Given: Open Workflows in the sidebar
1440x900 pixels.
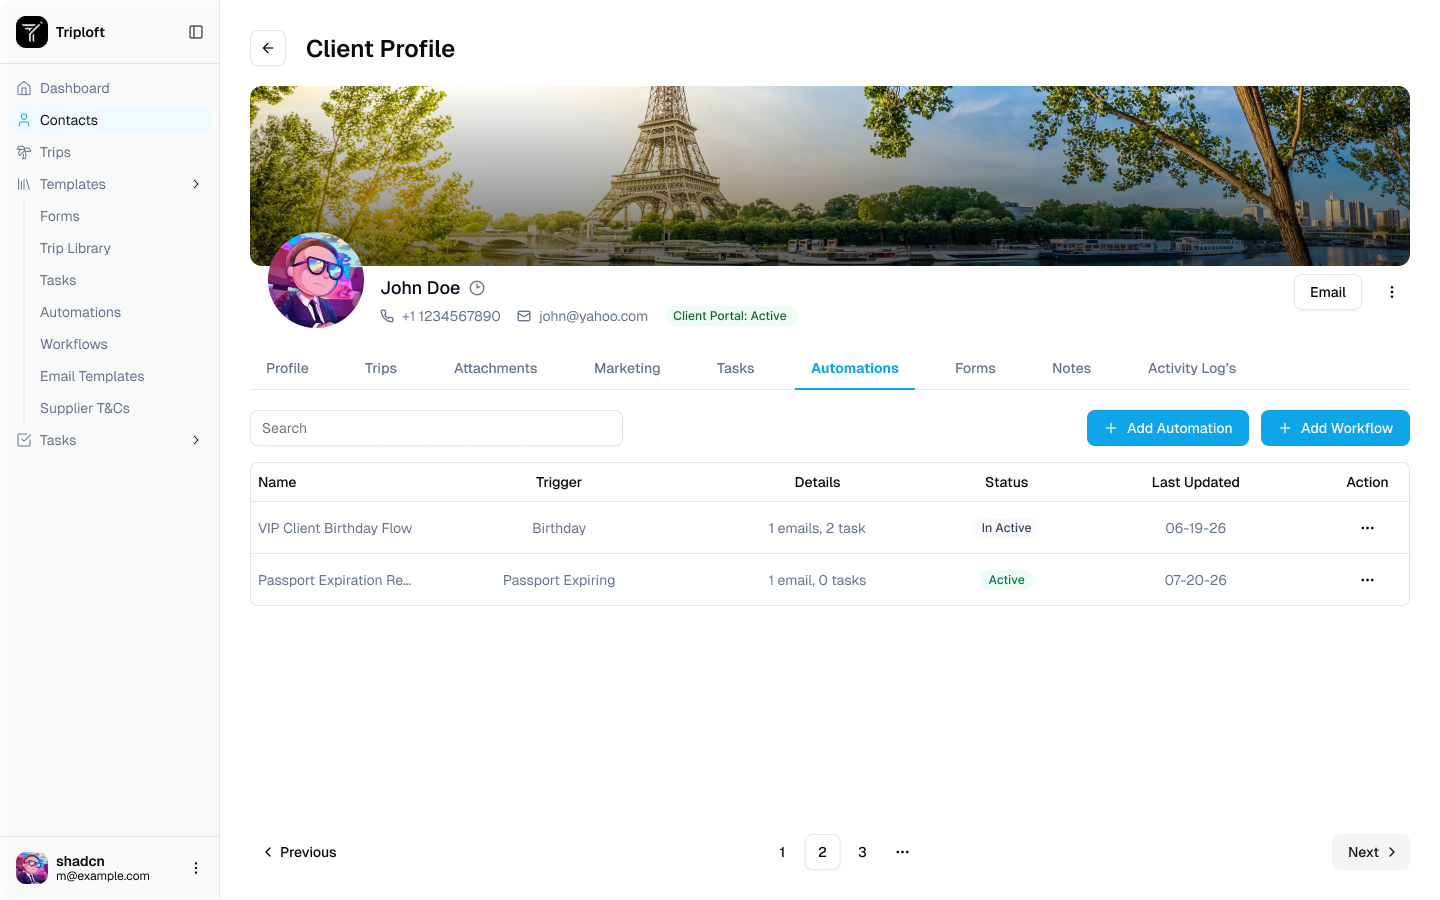Looking at the screenshot, I should click(x=74, y=344).
